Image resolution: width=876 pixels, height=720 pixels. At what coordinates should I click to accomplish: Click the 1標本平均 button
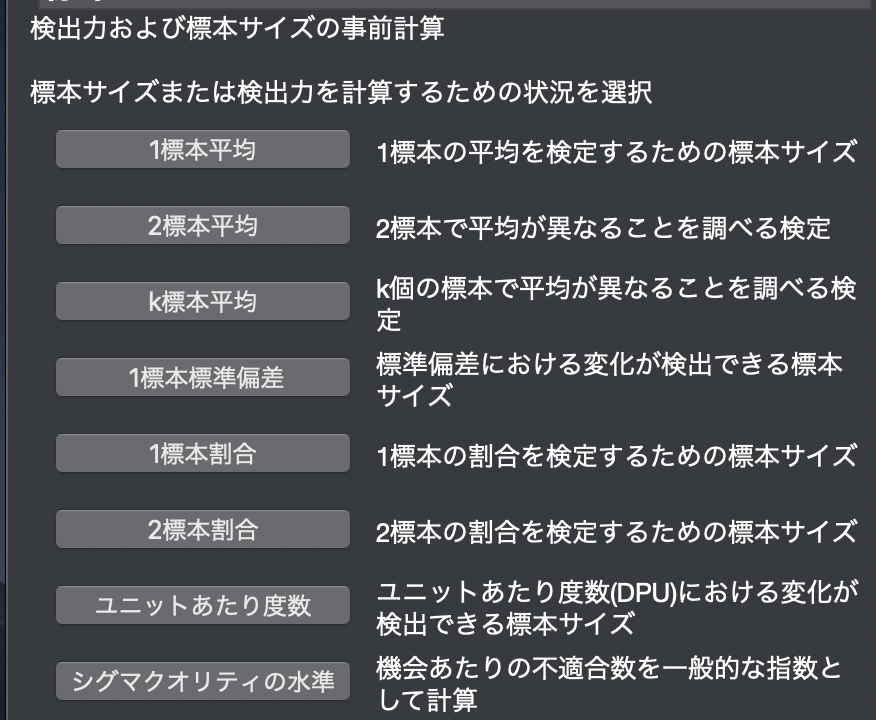pyautogui.click(x=202, y=150)
